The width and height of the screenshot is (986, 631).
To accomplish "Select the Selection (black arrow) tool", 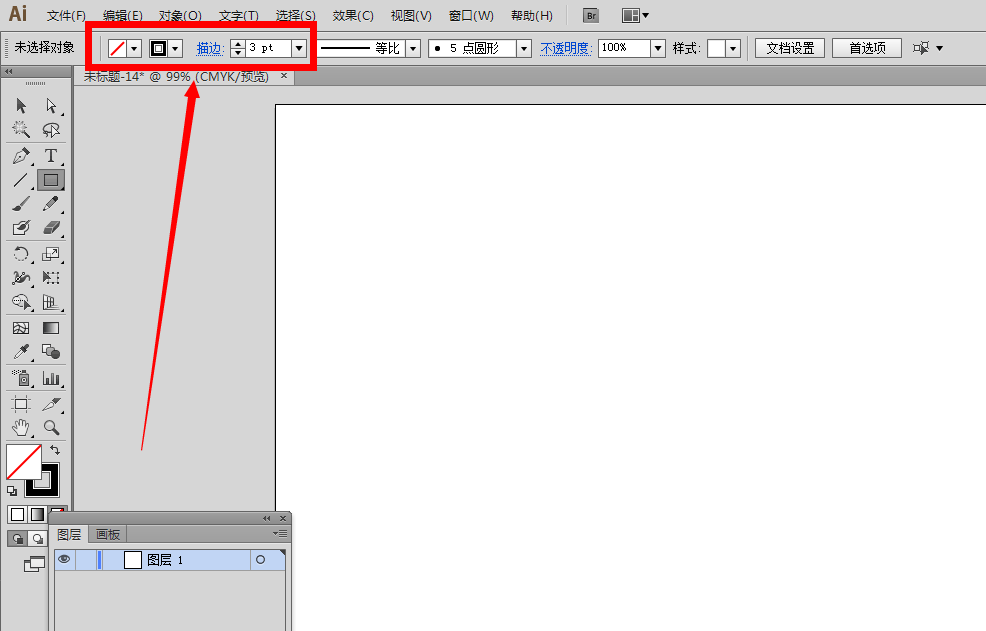I will point(21,105).
